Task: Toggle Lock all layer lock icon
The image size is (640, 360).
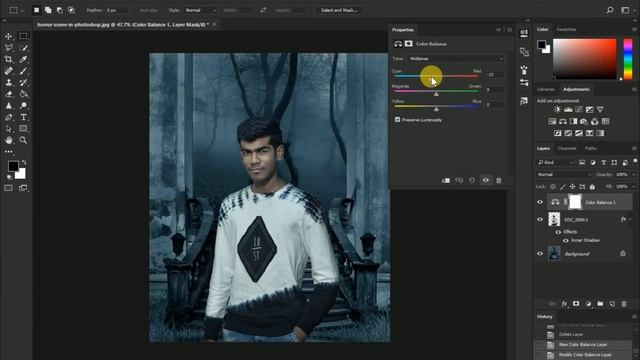Action: tap(592, 187)
